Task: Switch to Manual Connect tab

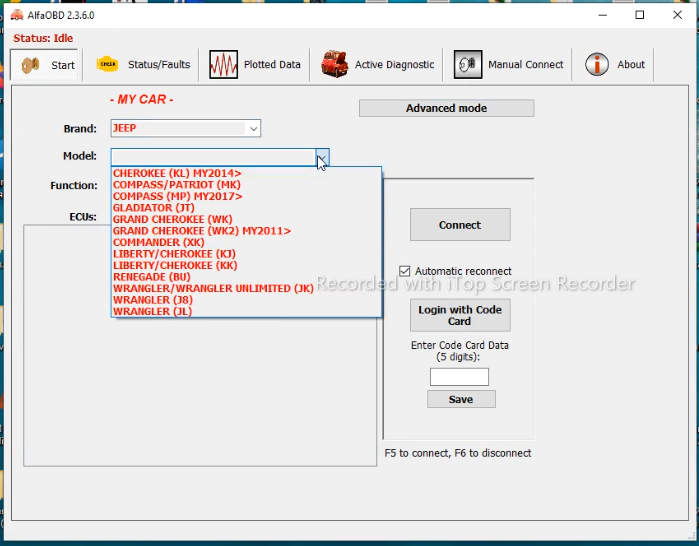Action: pyautogui.click(x=526, y=65)
